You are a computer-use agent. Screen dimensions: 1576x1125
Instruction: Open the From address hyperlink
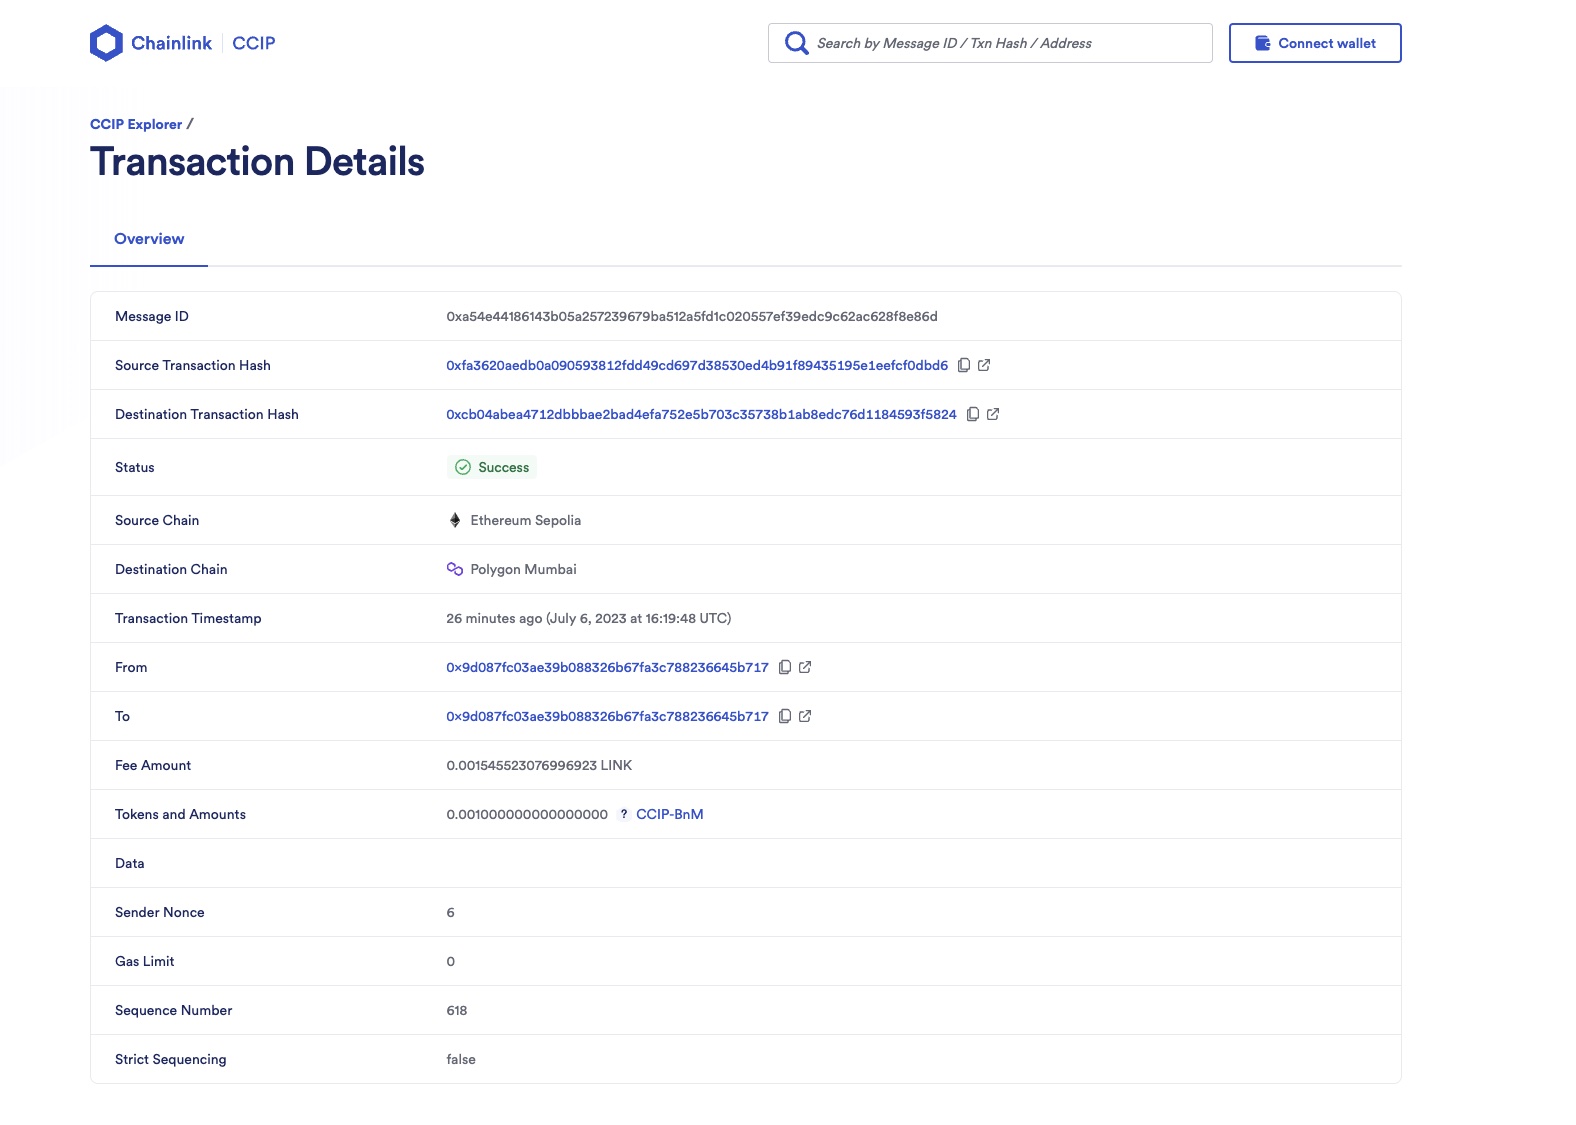pos(607,667)
